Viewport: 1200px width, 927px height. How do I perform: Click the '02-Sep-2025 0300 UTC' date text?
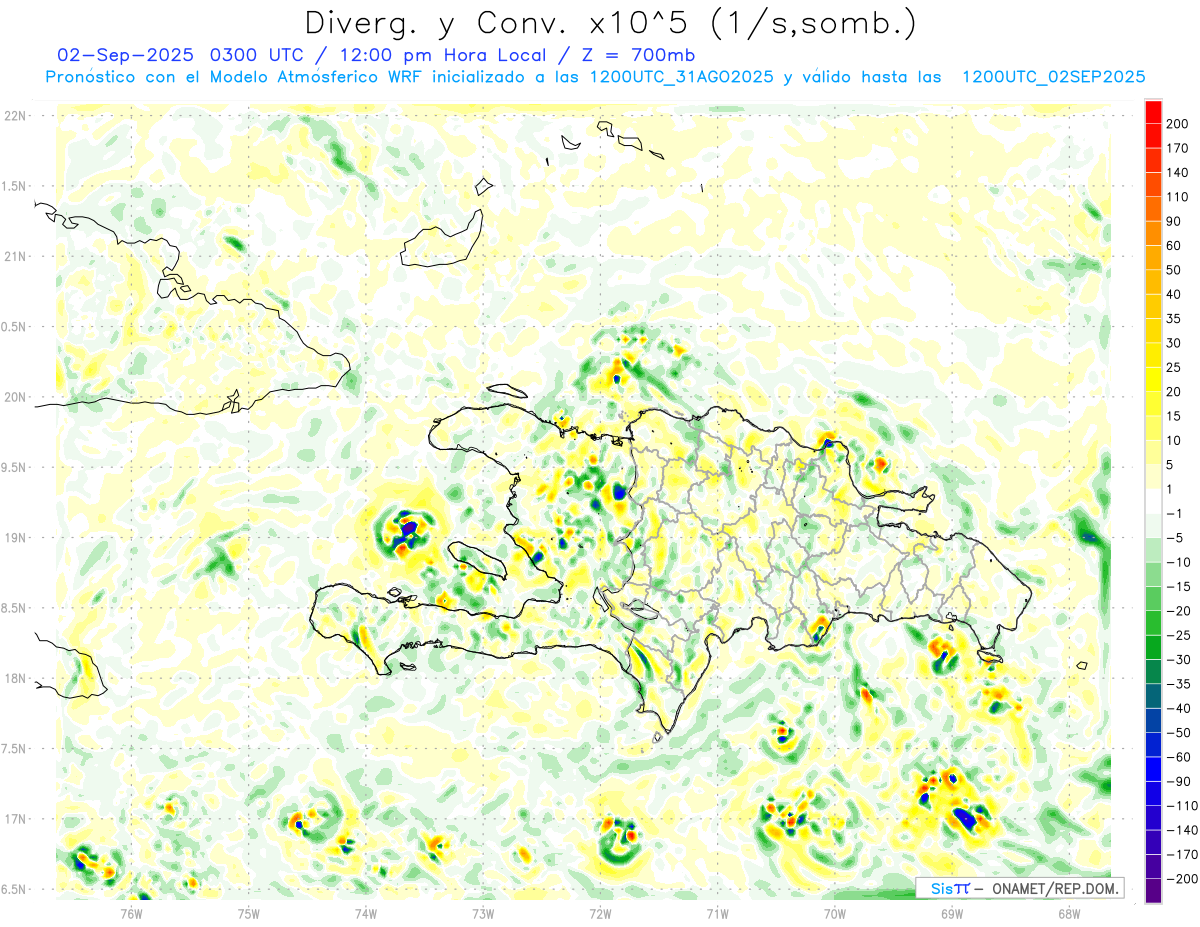click(x=182, y=55)
